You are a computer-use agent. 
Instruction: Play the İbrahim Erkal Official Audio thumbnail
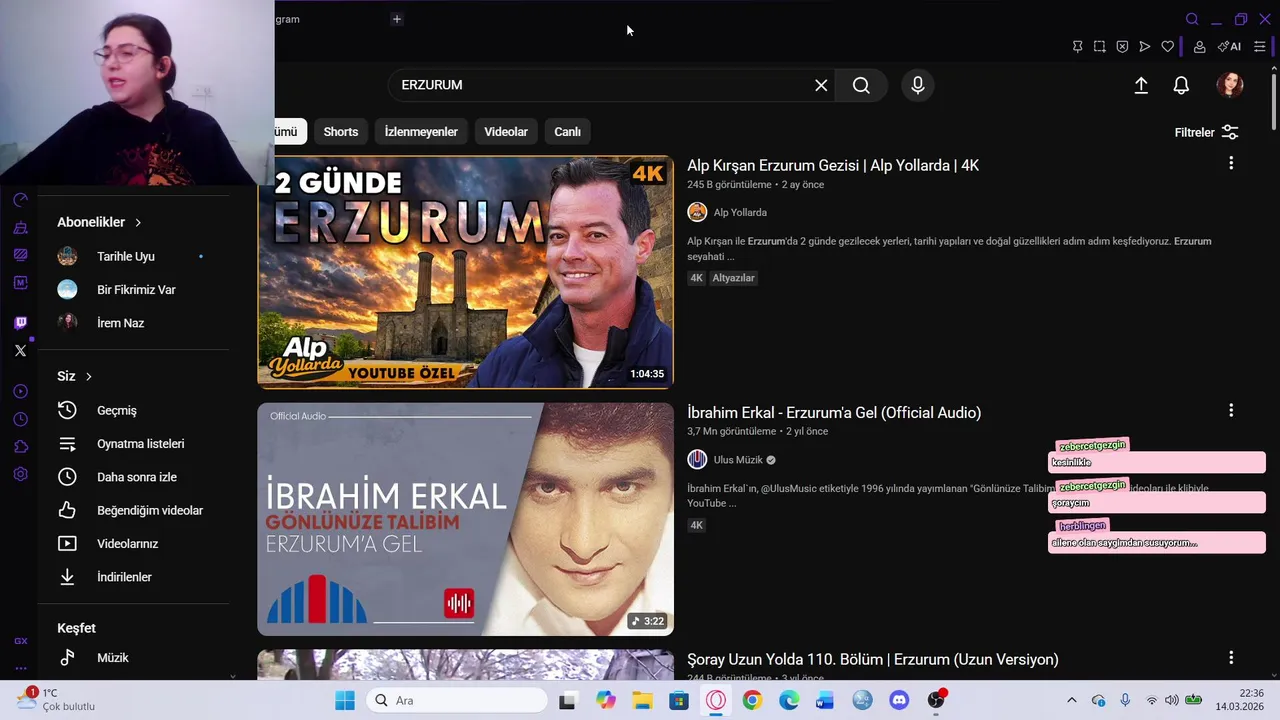465,519
